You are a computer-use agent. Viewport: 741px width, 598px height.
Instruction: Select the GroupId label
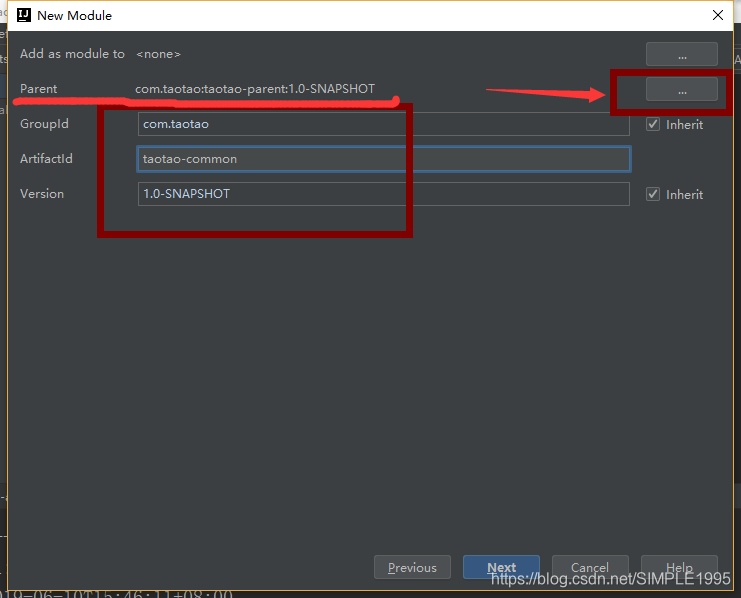click(44, 124)
